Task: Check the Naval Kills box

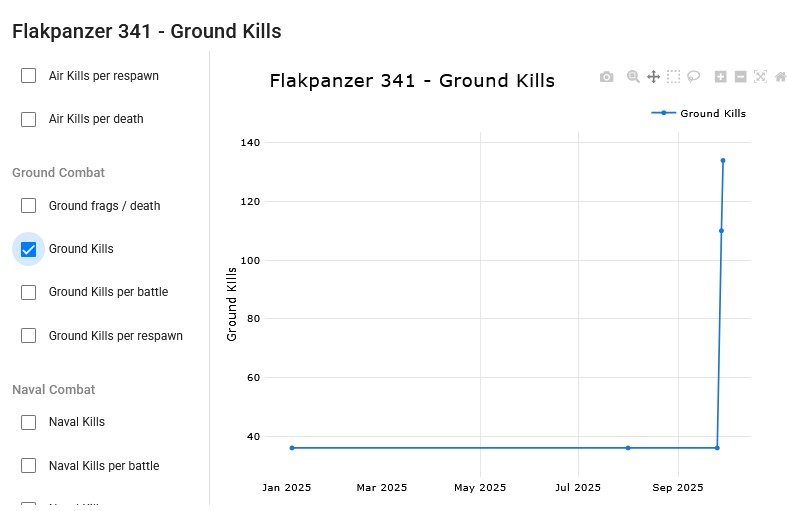Action: 29,422
